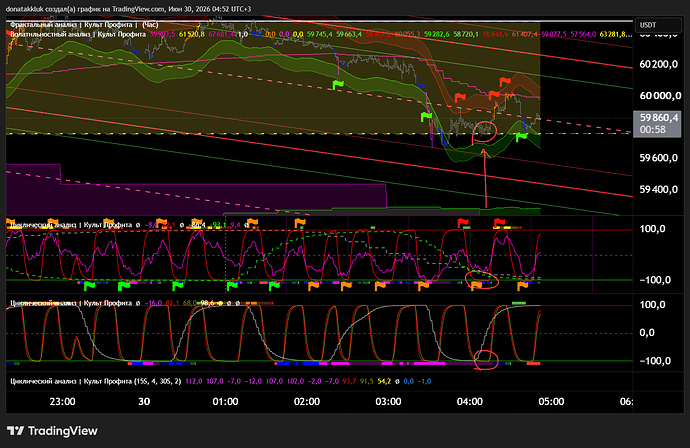Click the 30 date label on time axis
Screen dimensions: 690x448
pos(144,402)
